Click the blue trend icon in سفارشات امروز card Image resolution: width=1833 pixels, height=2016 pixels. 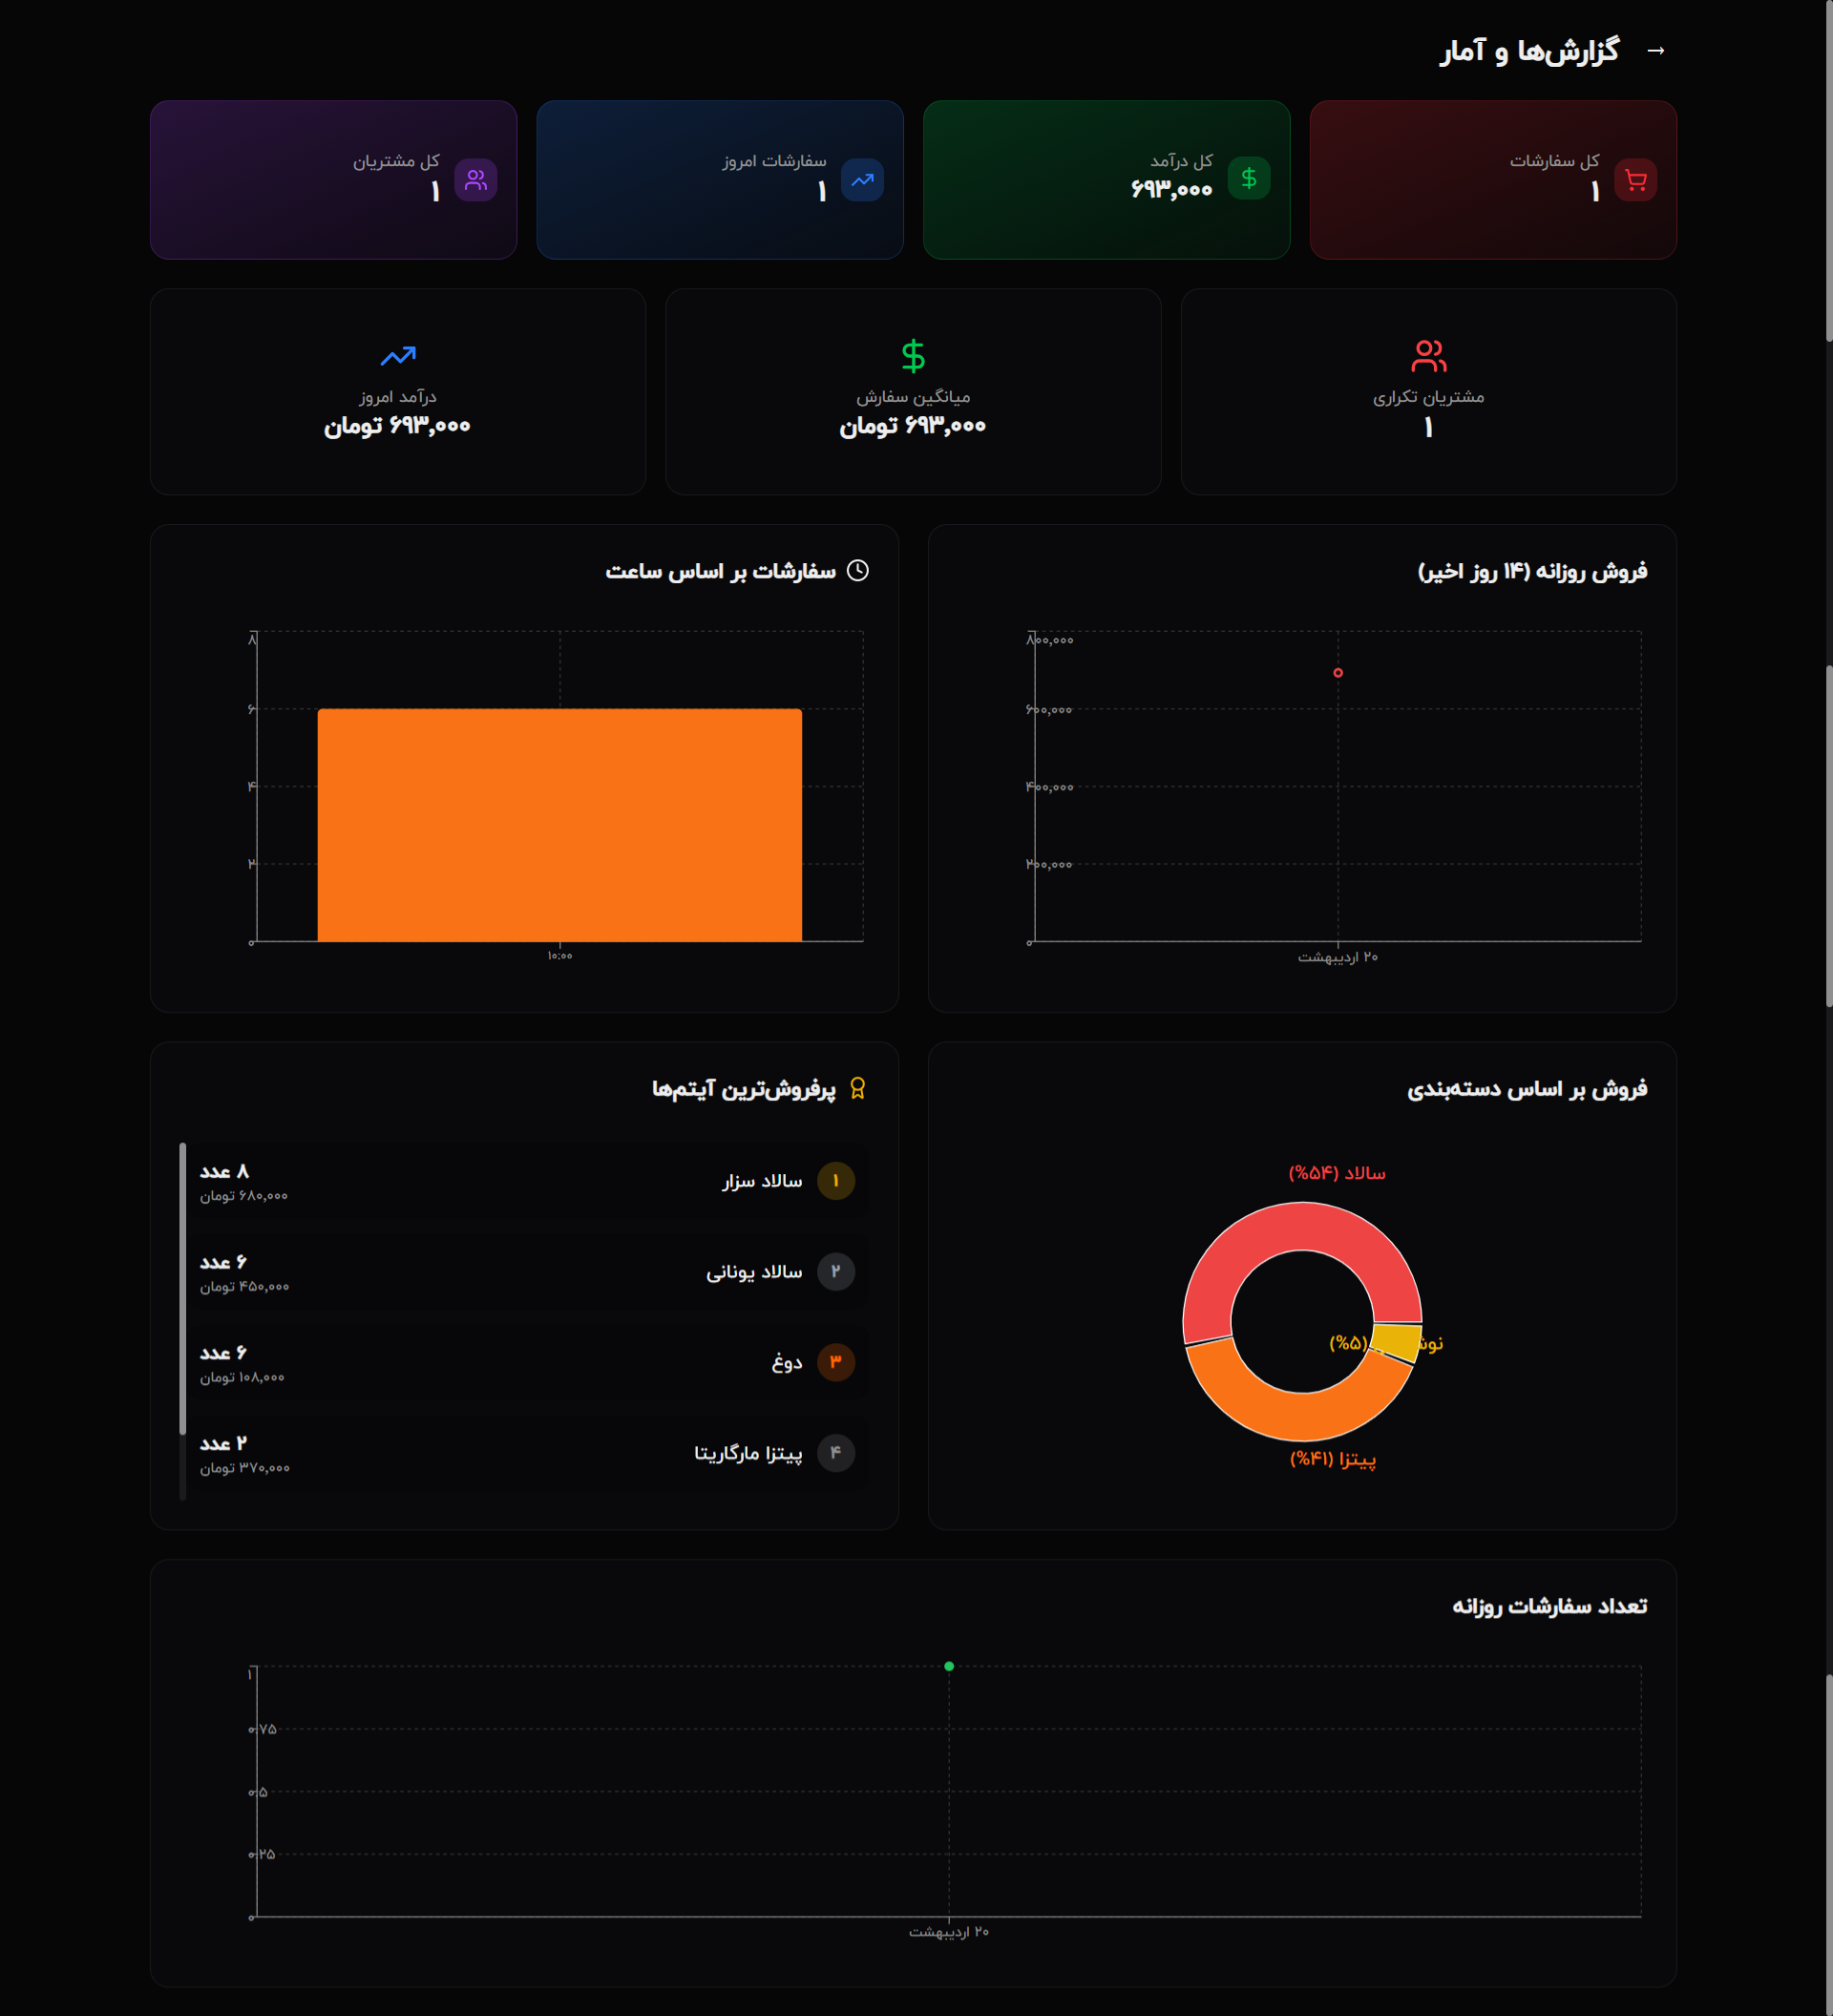[x=862, y=180]
